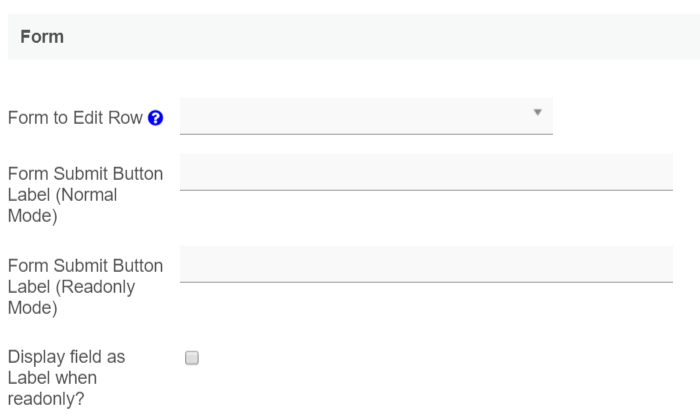Click the empty area of the Form title bar
700x415 pixels.
400,37
